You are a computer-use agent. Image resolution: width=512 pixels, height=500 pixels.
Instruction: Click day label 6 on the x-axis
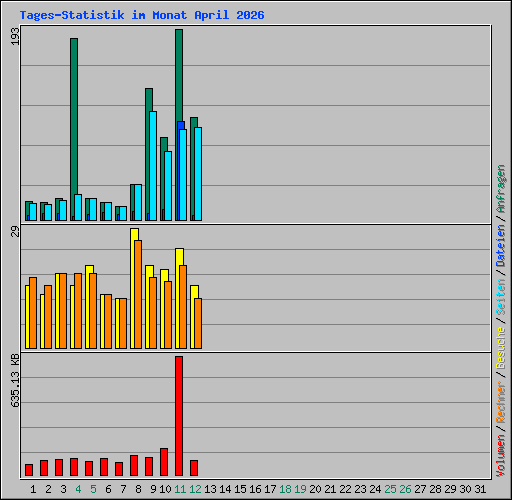click(x=108, y=489)
